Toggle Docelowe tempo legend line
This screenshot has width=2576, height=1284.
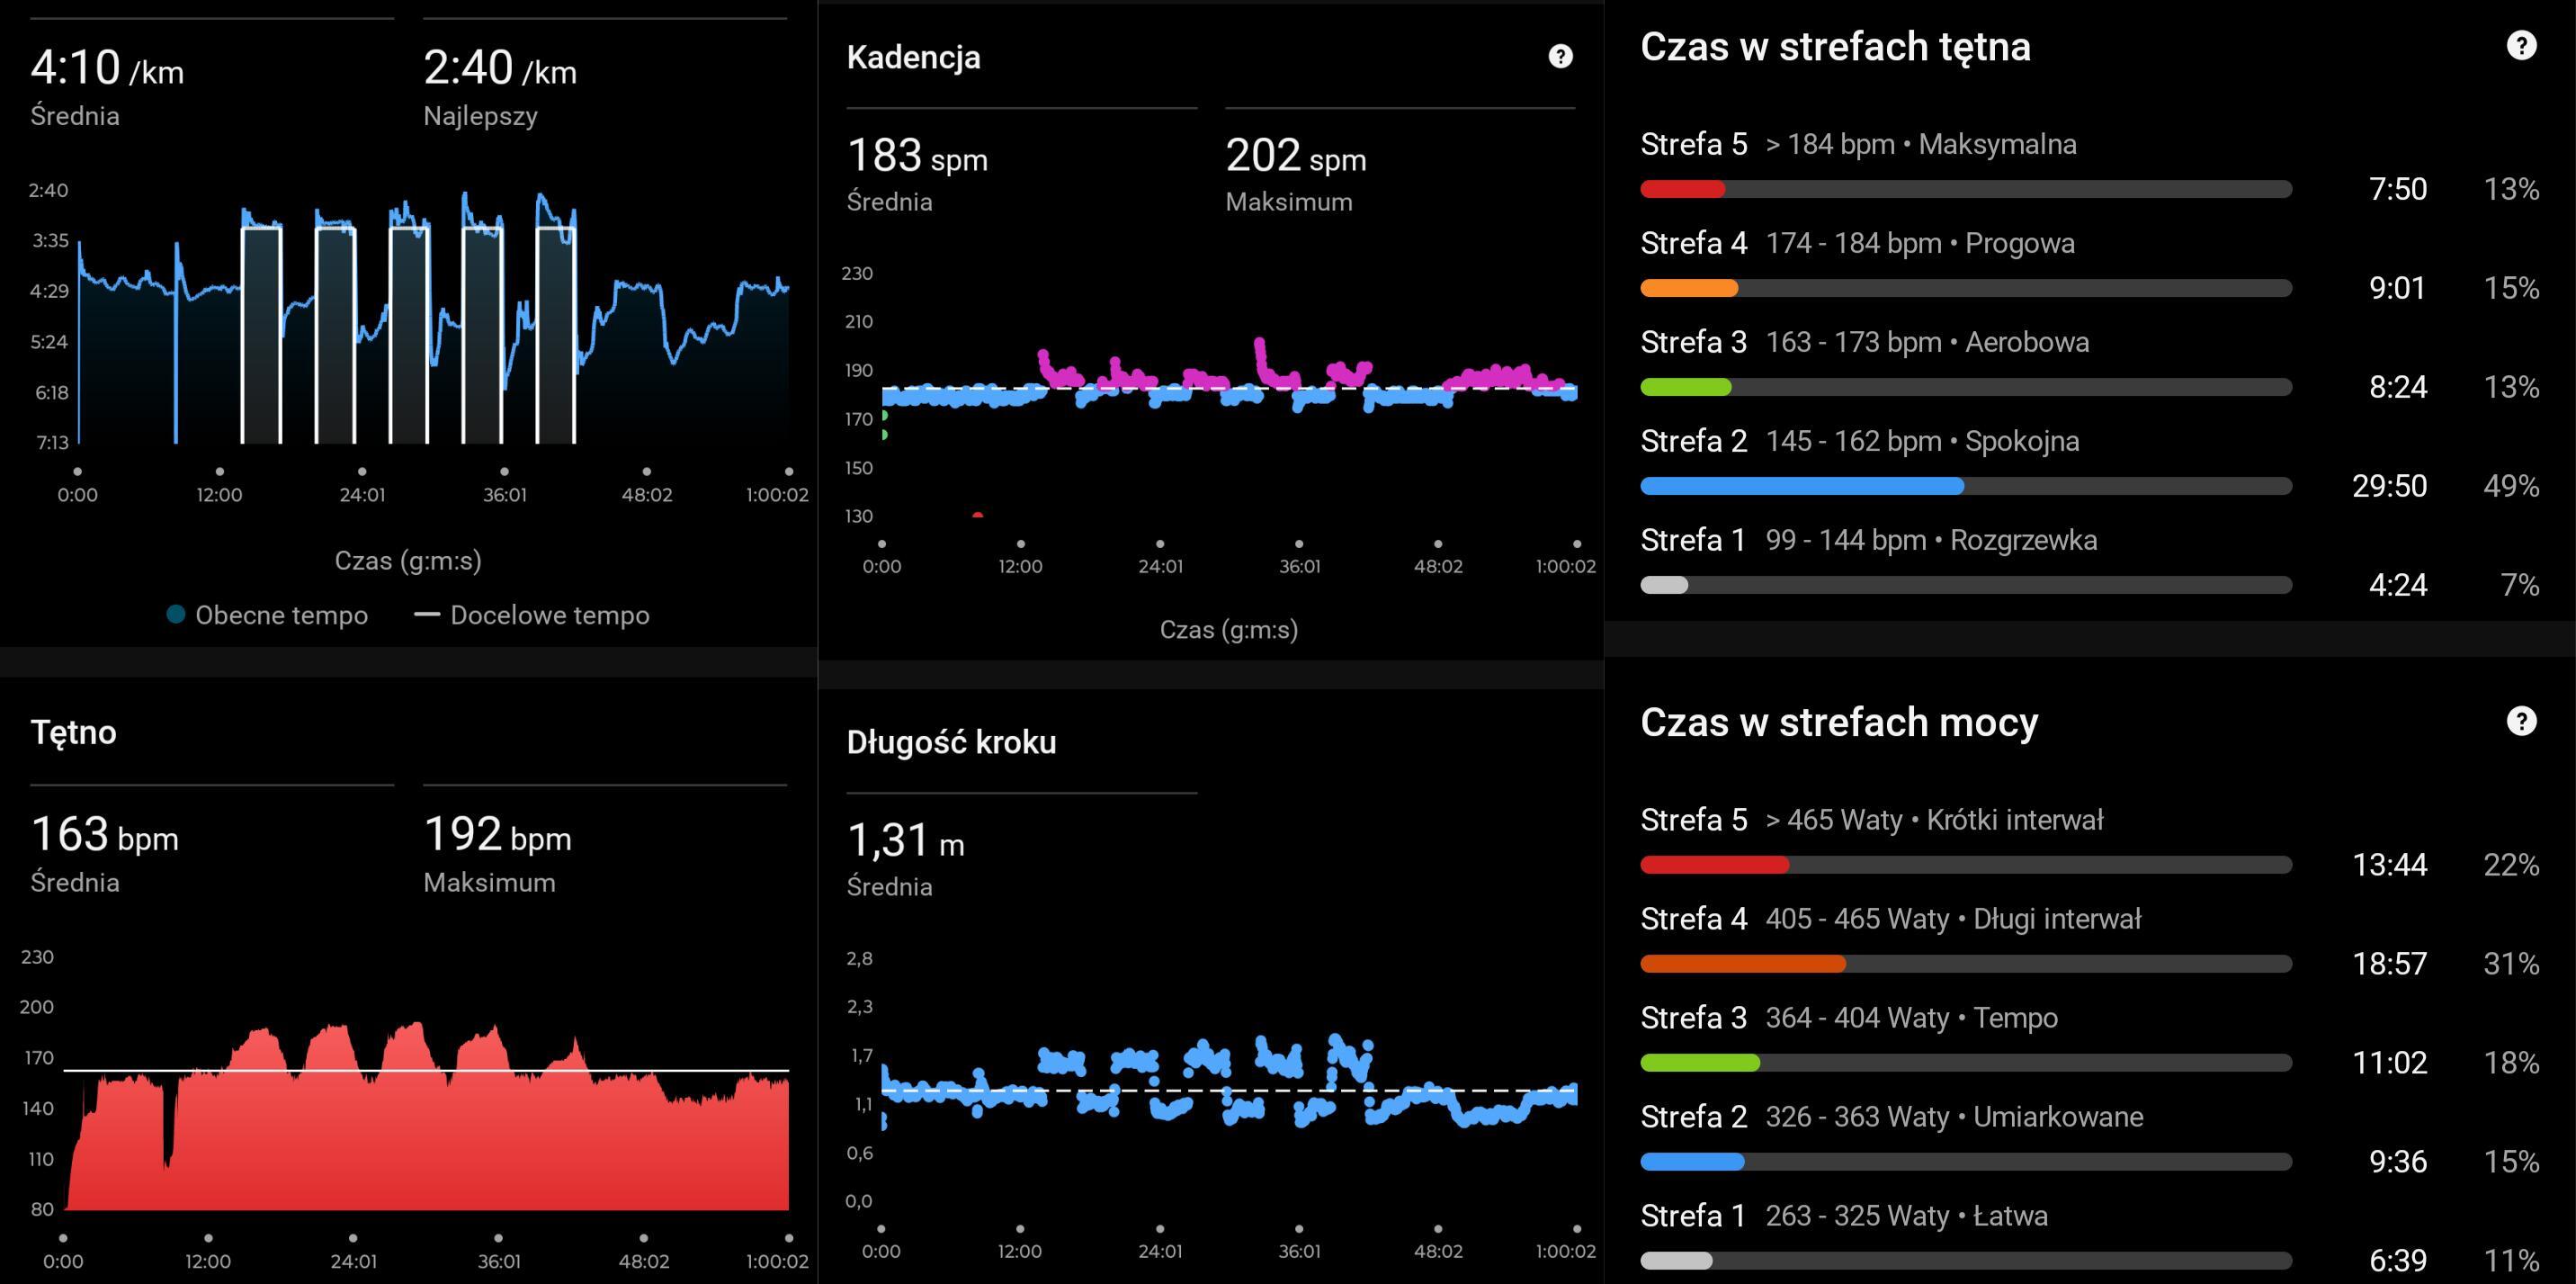(427, 615)
